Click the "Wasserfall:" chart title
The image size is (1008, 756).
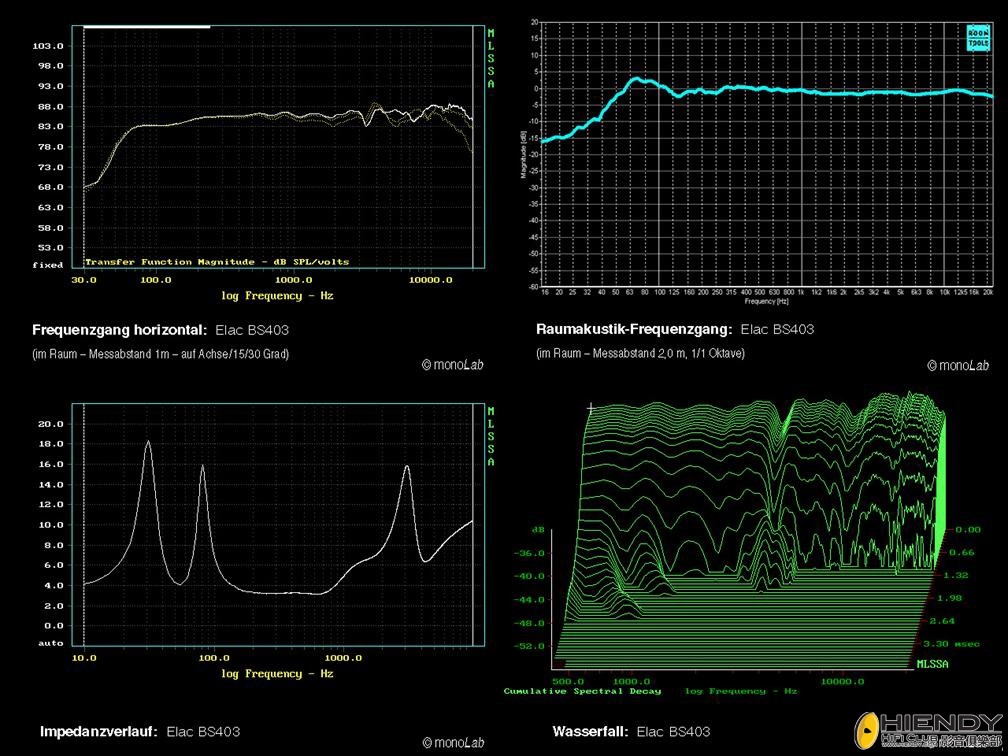click(590, 732)
